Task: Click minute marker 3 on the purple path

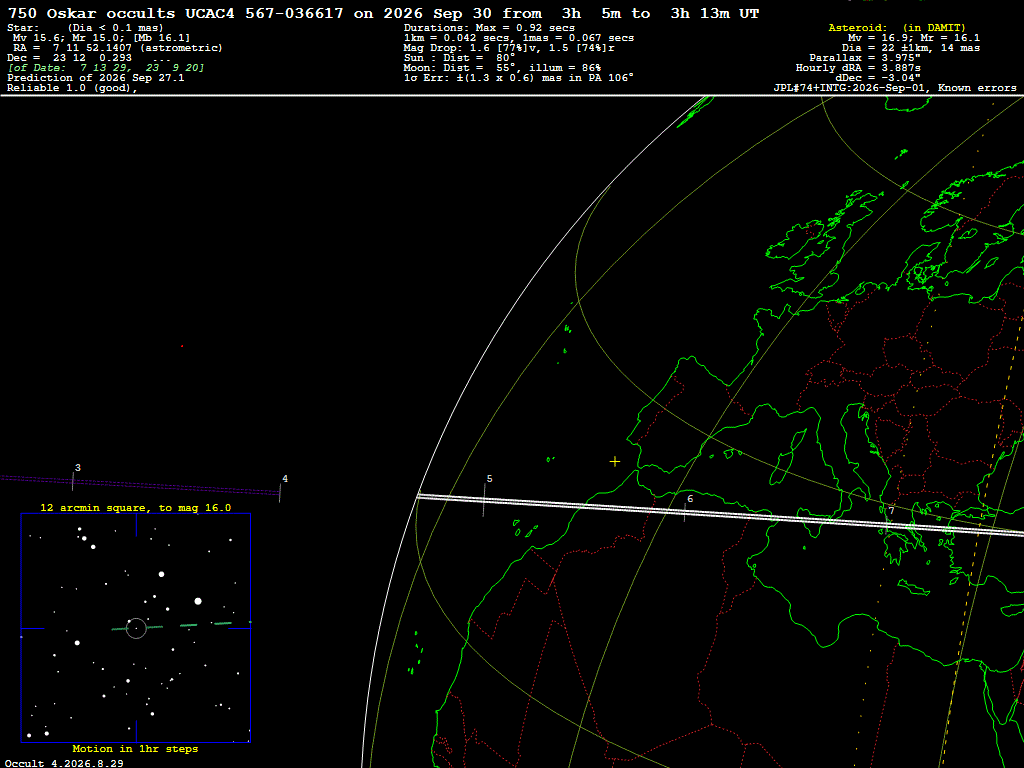Action: 73,477
